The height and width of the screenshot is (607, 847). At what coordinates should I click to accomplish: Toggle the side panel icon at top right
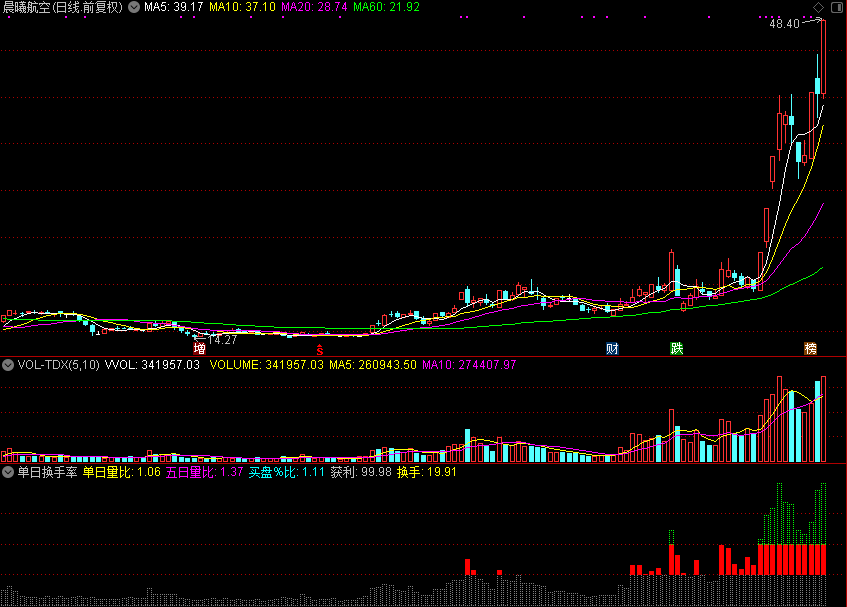click(837, 7)
